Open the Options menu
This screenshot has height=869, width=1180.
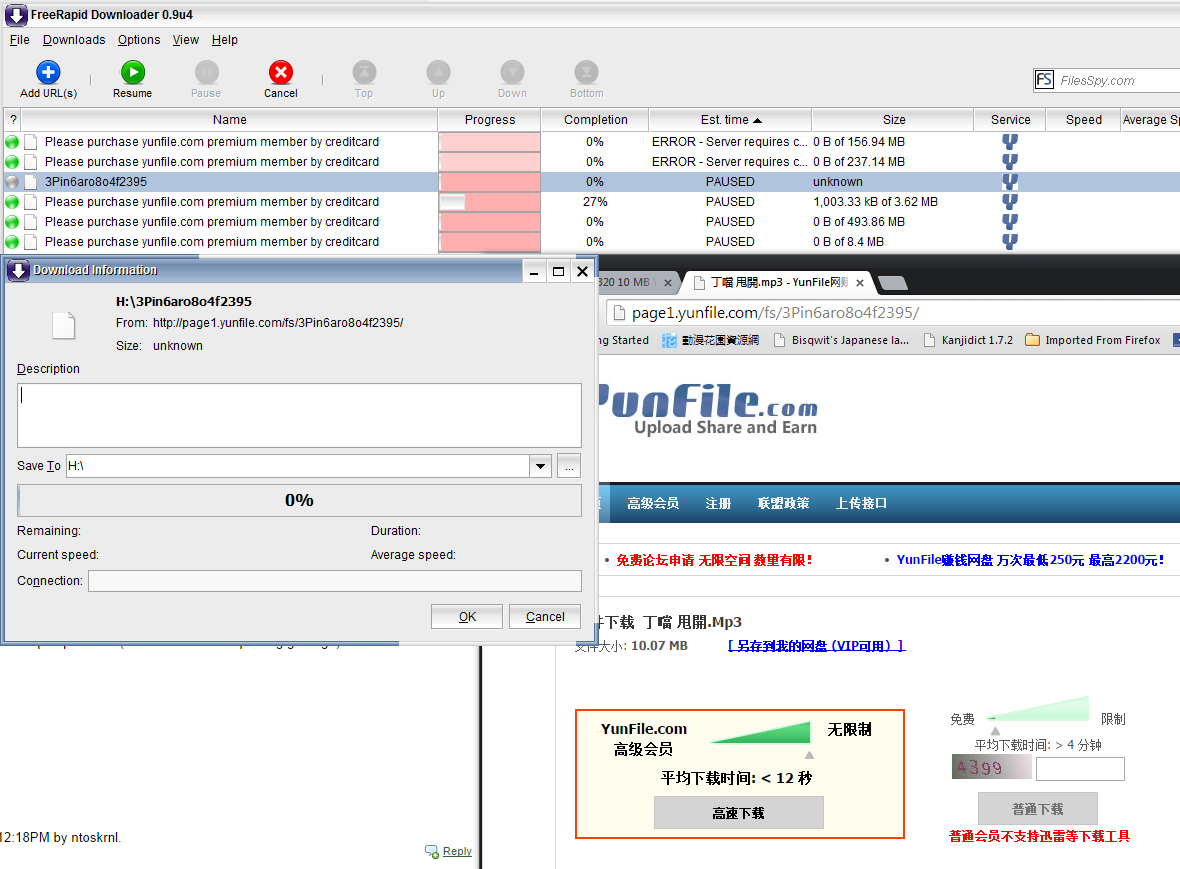pos(139,40)
